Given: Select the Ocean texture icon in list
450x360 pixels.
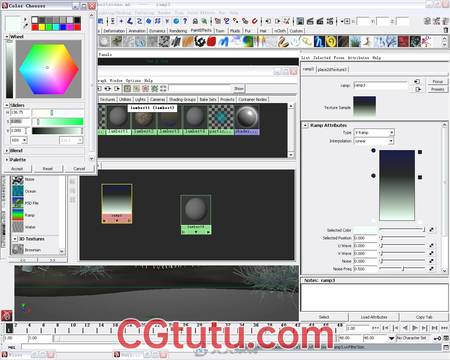Looking at the screenshot, I should click(18, 191).
